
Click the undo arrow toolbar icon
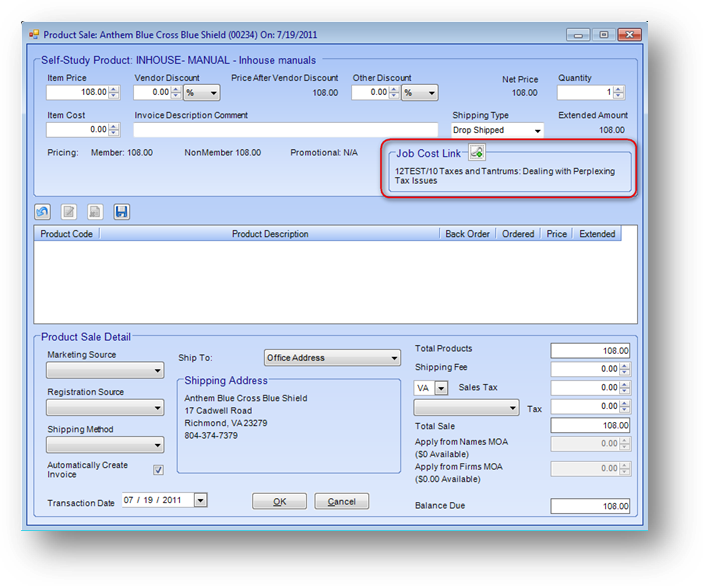coord(43,212)
